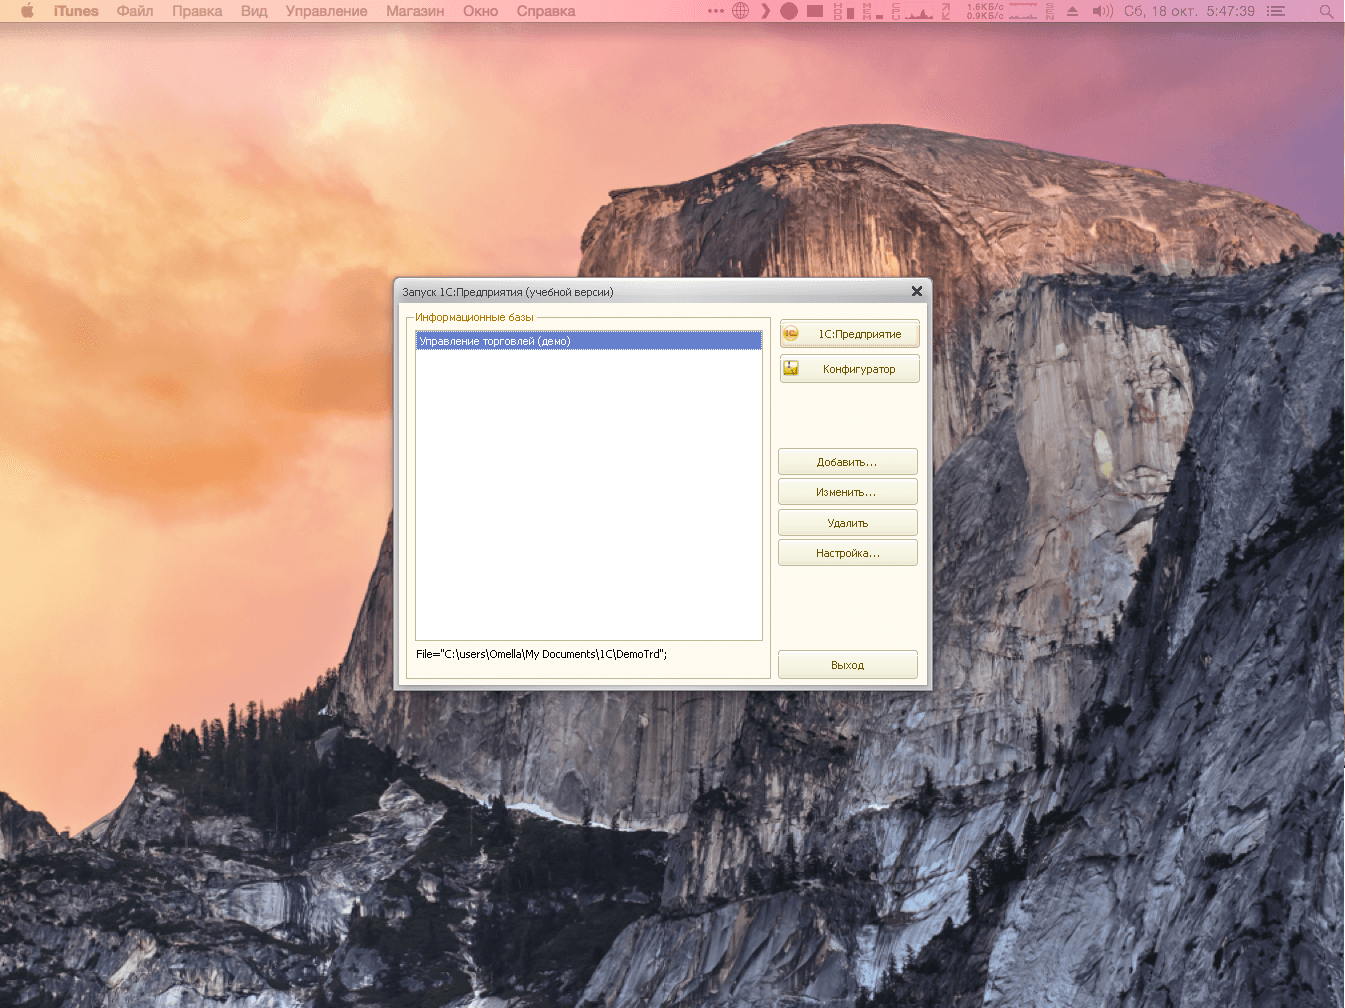
Task: Open the Правка menu
Action: coord(197,11)
